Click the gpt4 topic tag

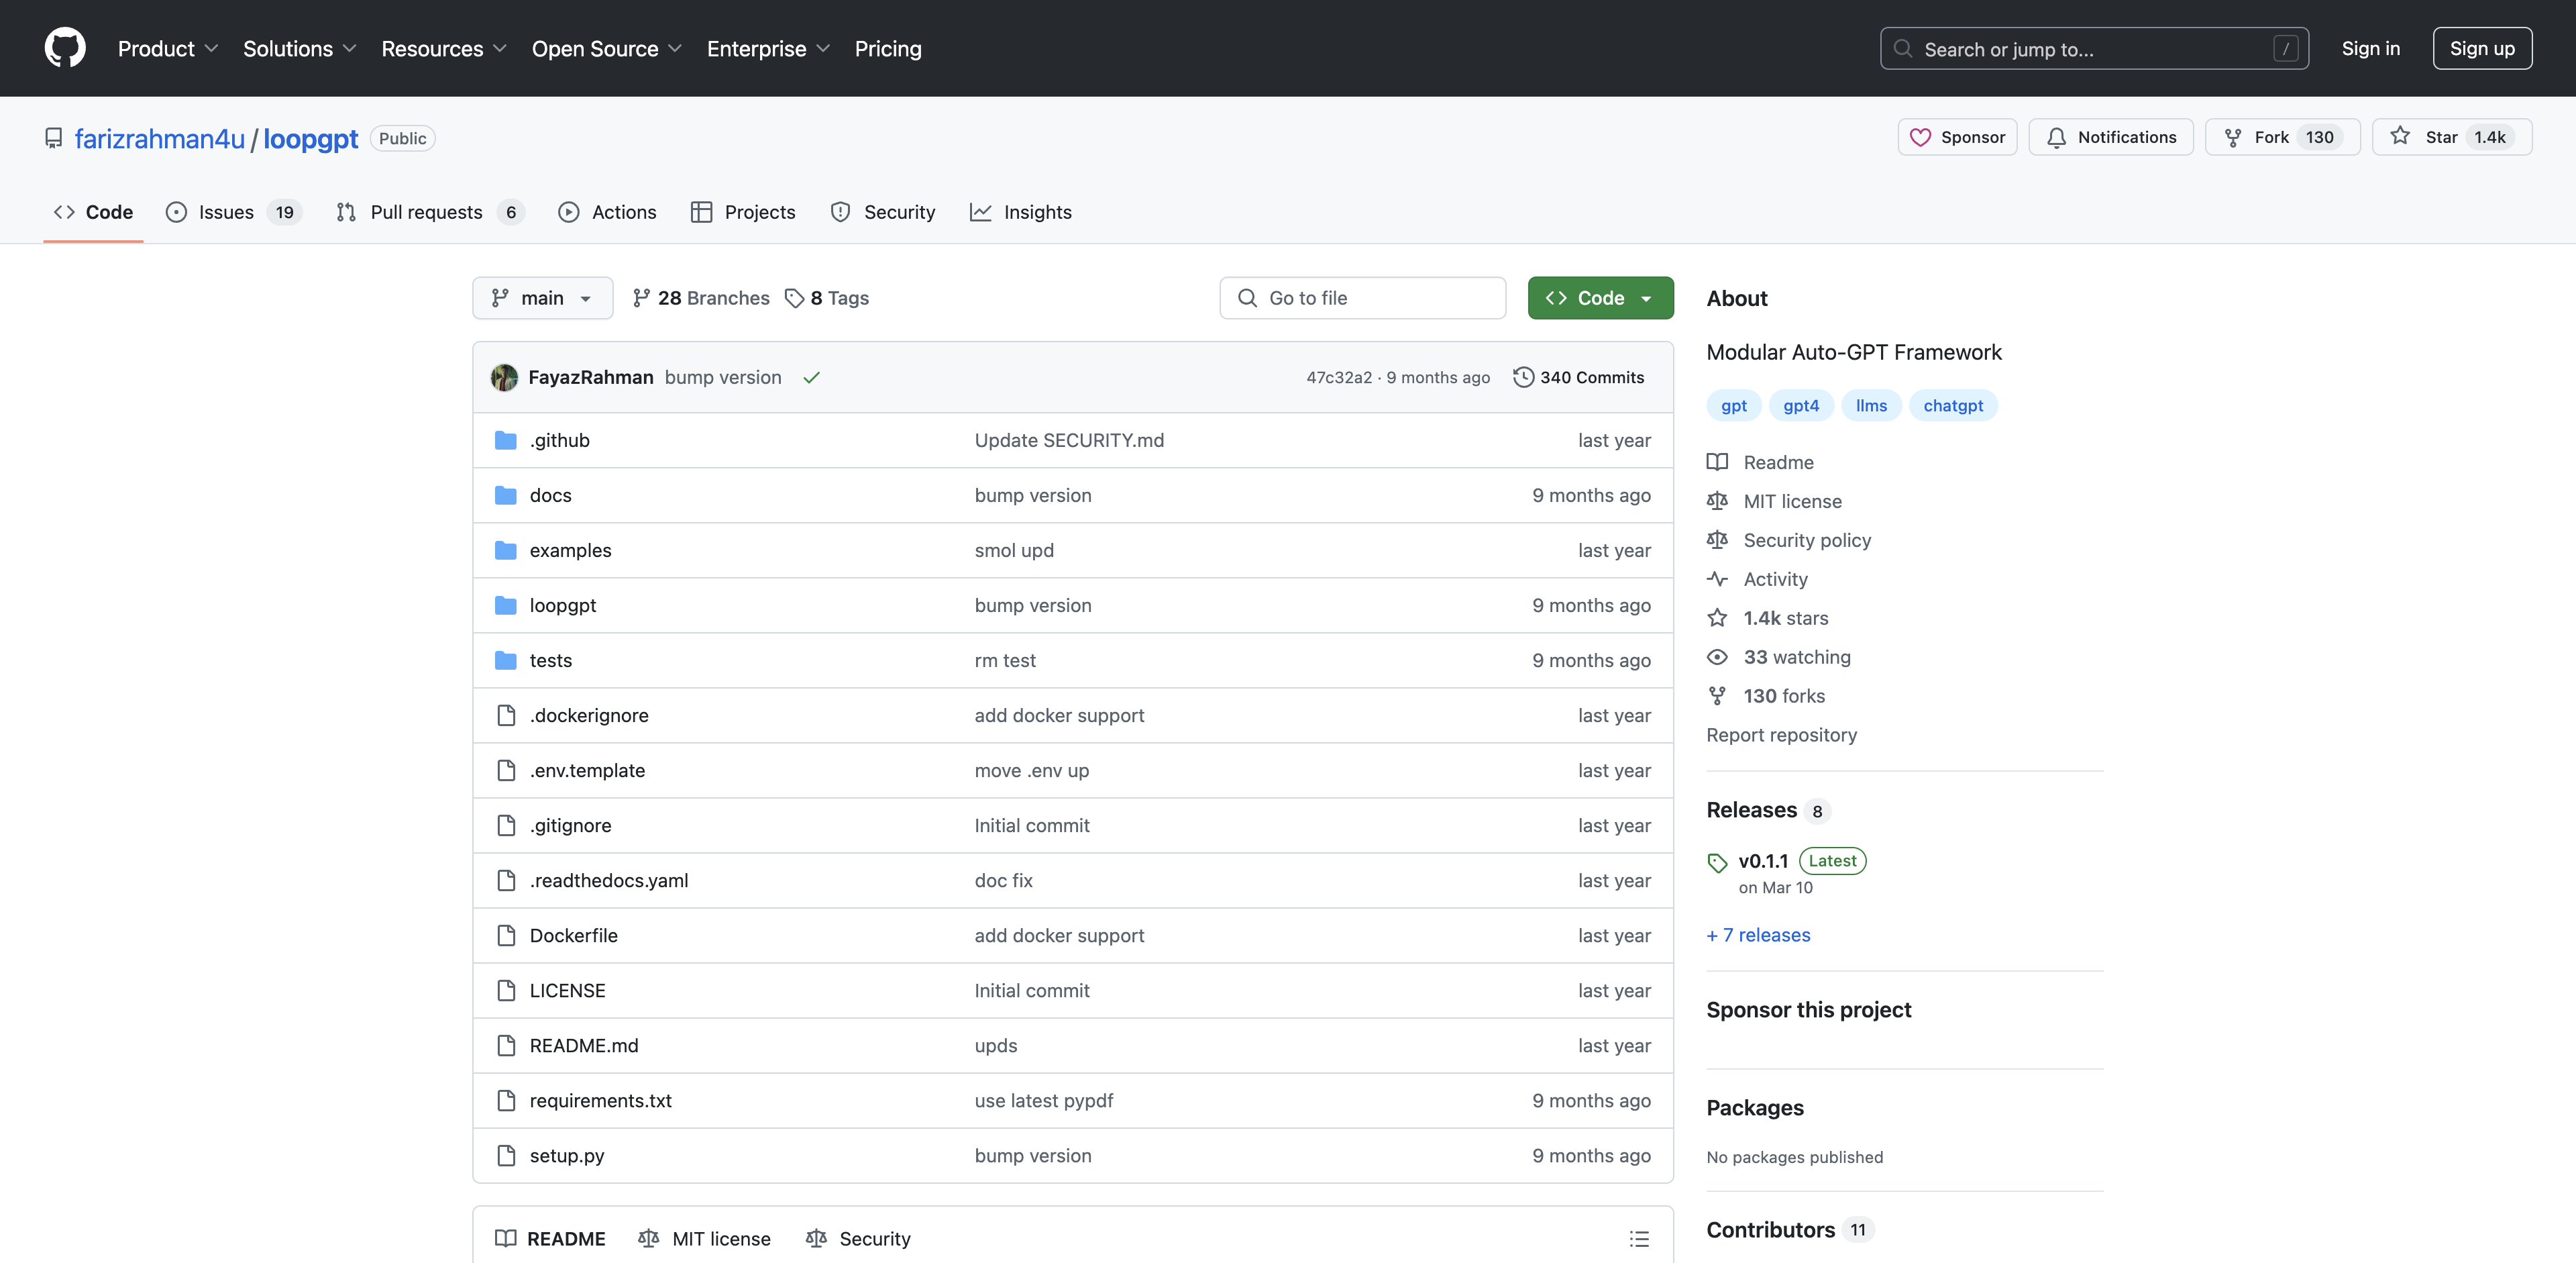1801,405
